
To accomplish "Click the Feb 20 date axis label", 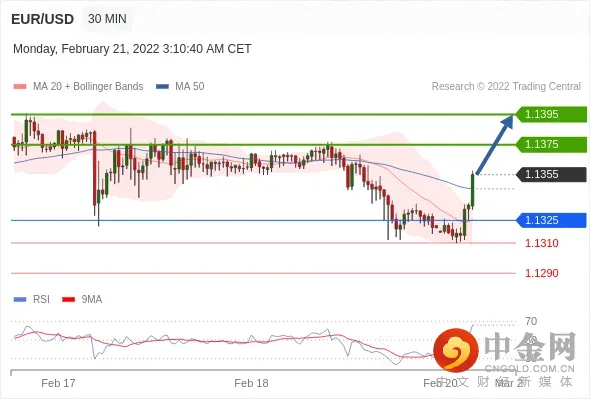I will [x=440, y=383].
